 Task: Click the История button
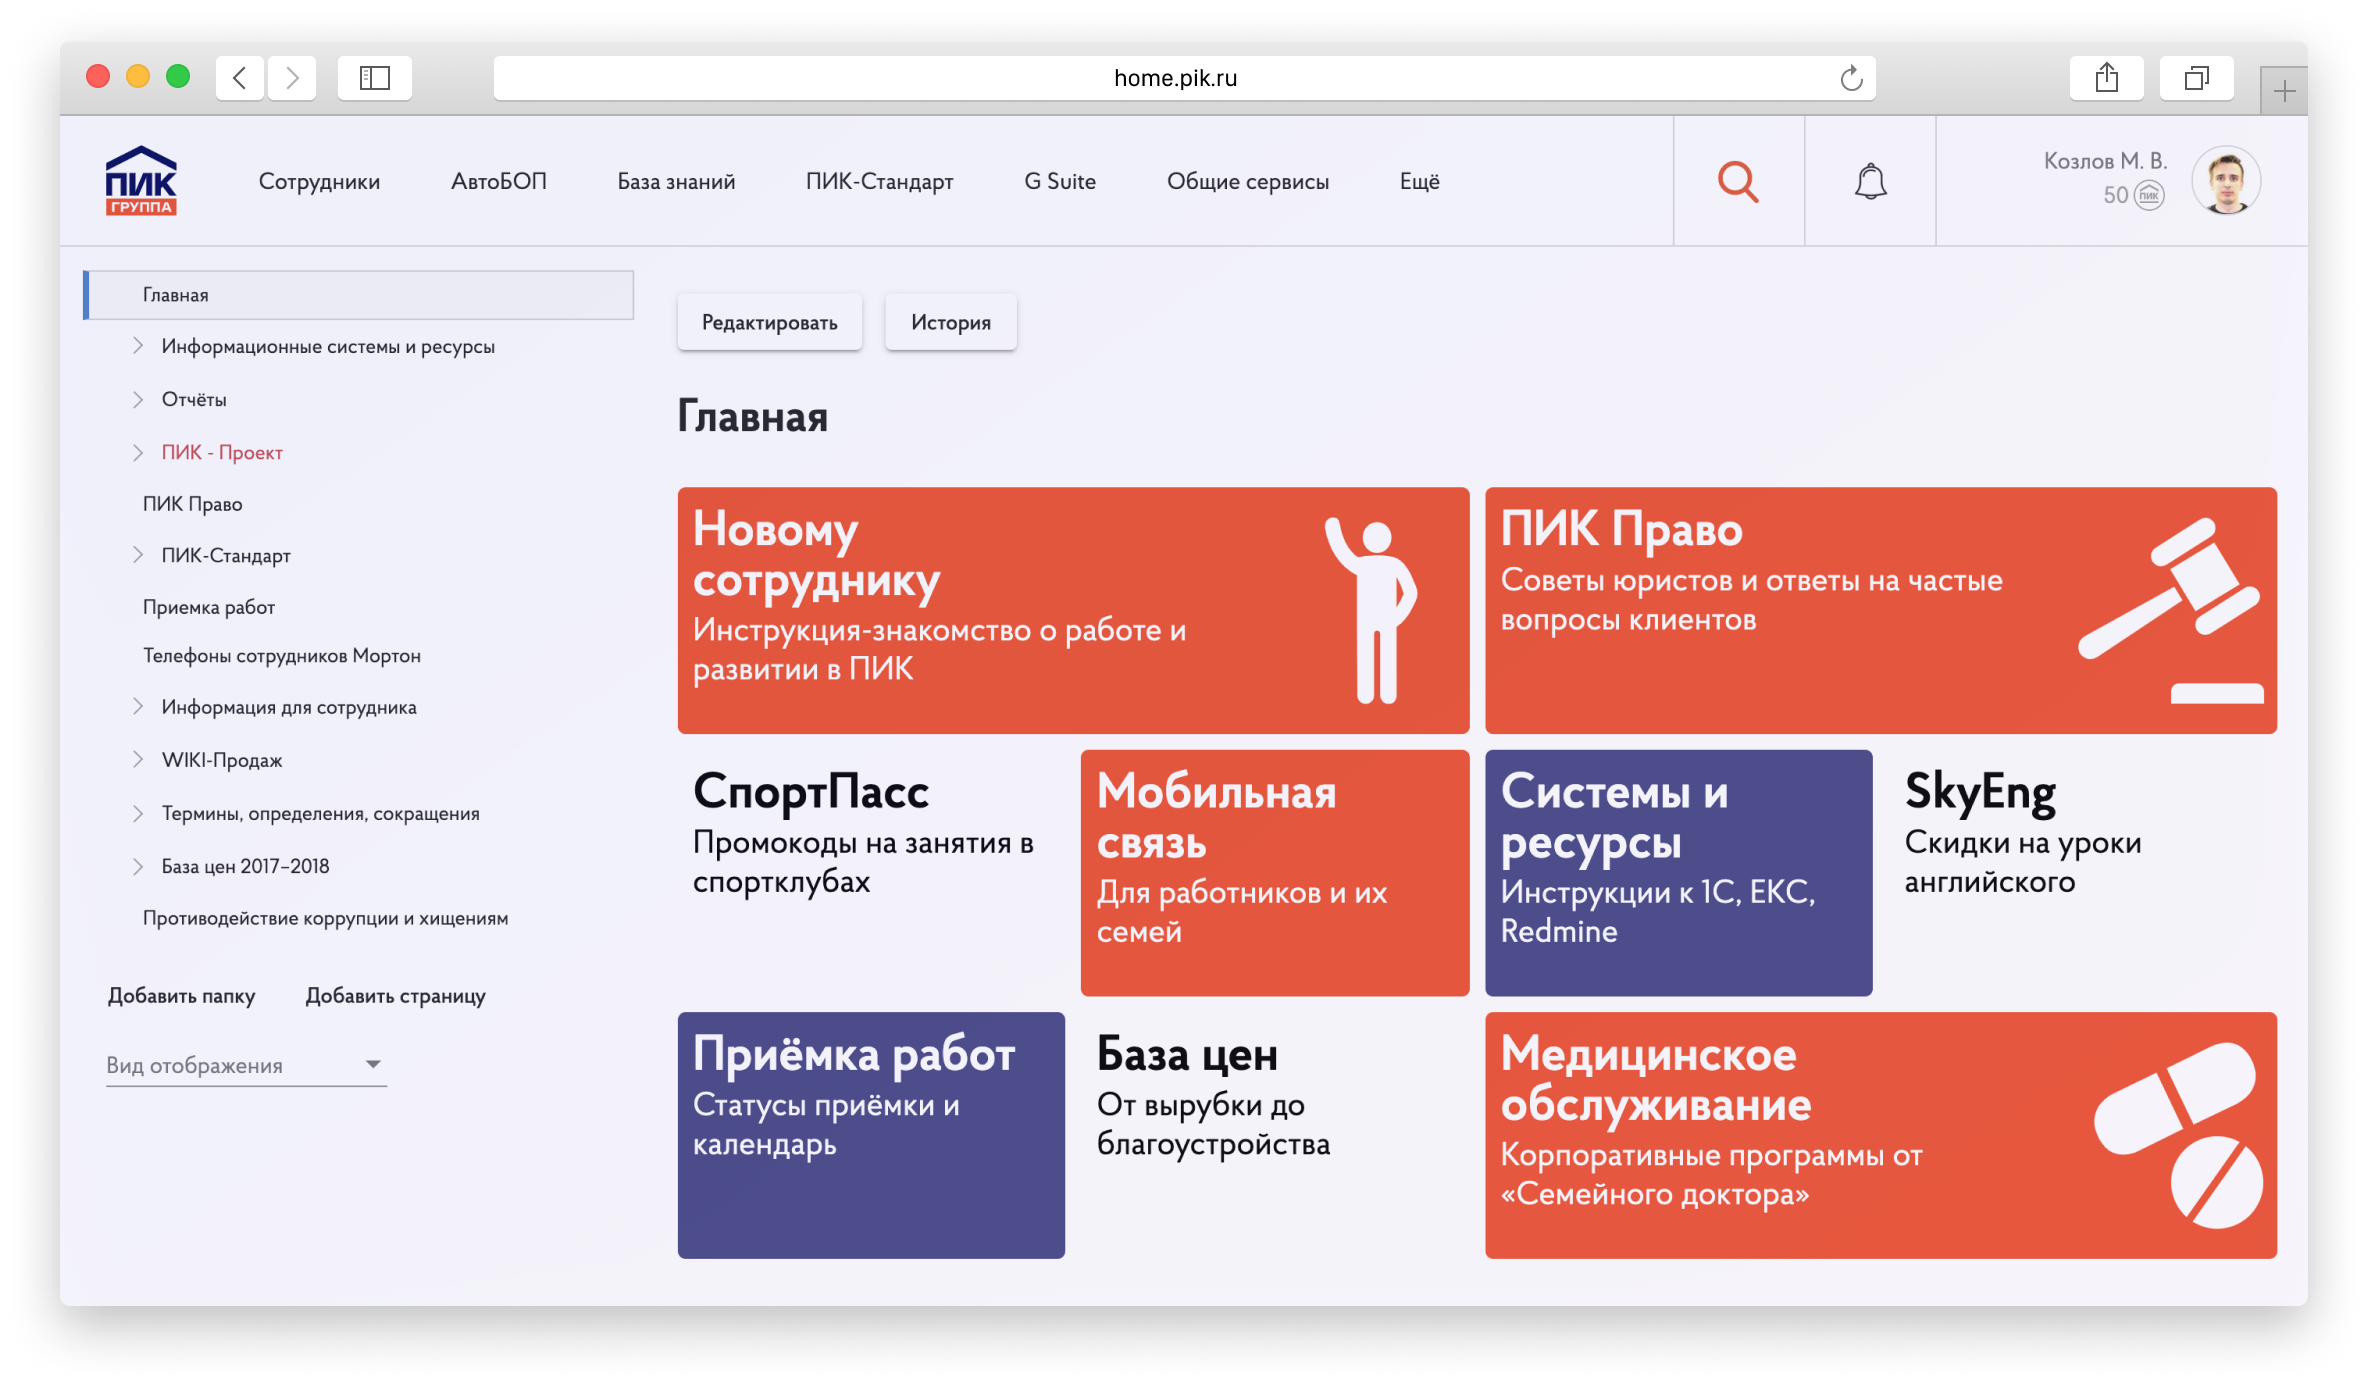[x=950, y=322]
